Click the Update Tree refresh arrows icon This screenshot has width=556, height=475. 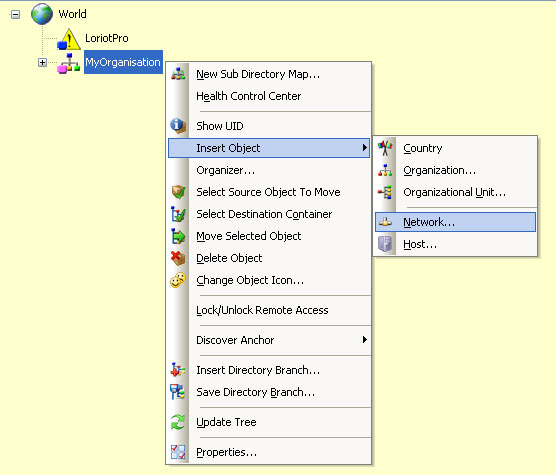tap(178, 422)
